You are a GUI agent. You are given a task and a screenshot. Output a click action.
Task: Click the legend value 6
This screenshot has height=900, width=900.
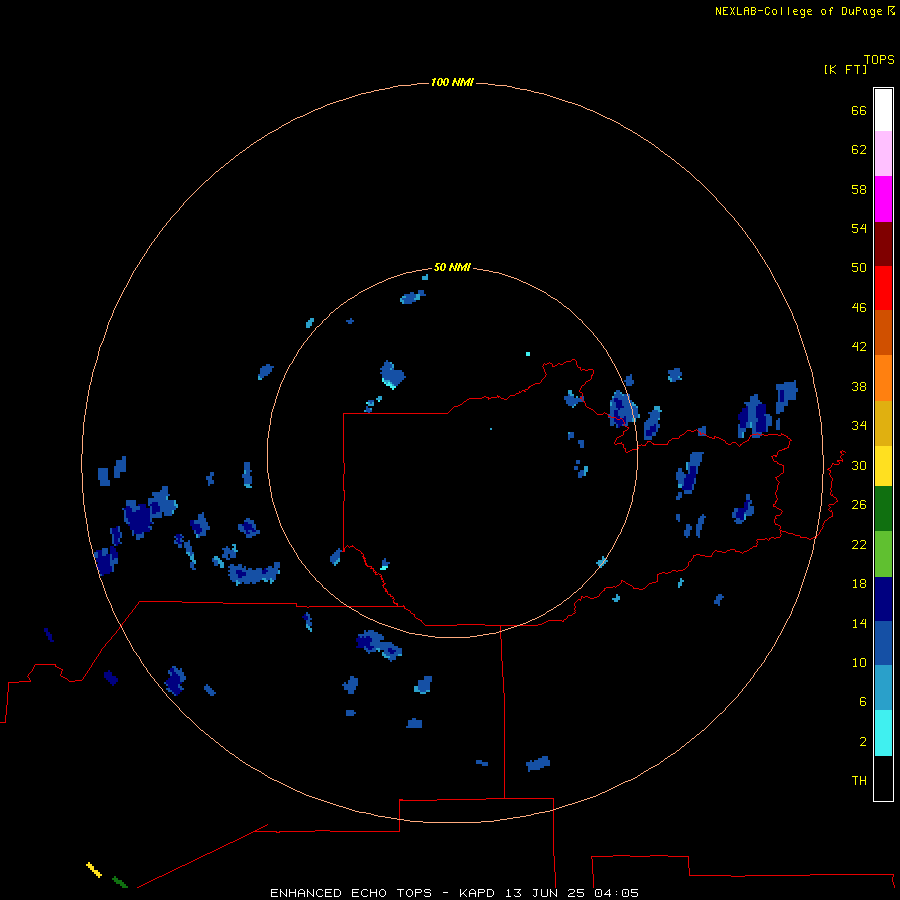(x=863, y=701)
